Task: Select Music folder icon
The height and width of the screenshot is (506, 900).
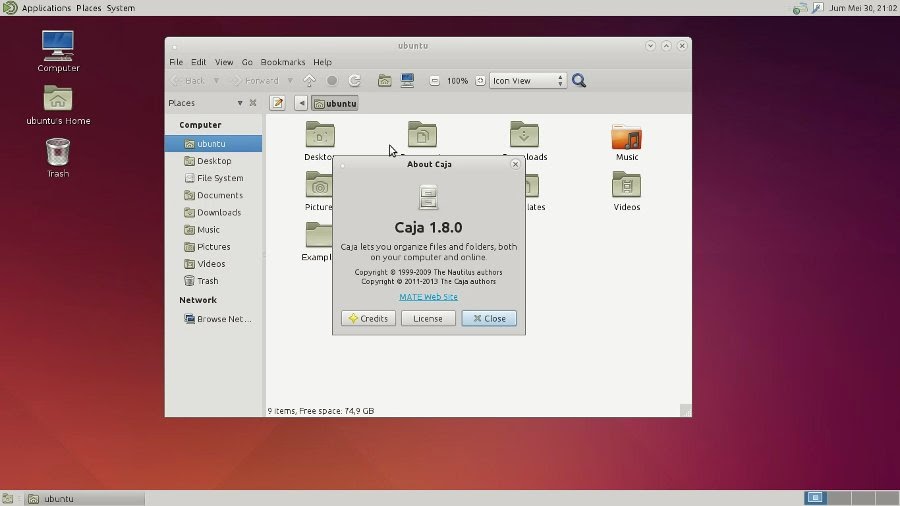Action: (x=627, y=137)
